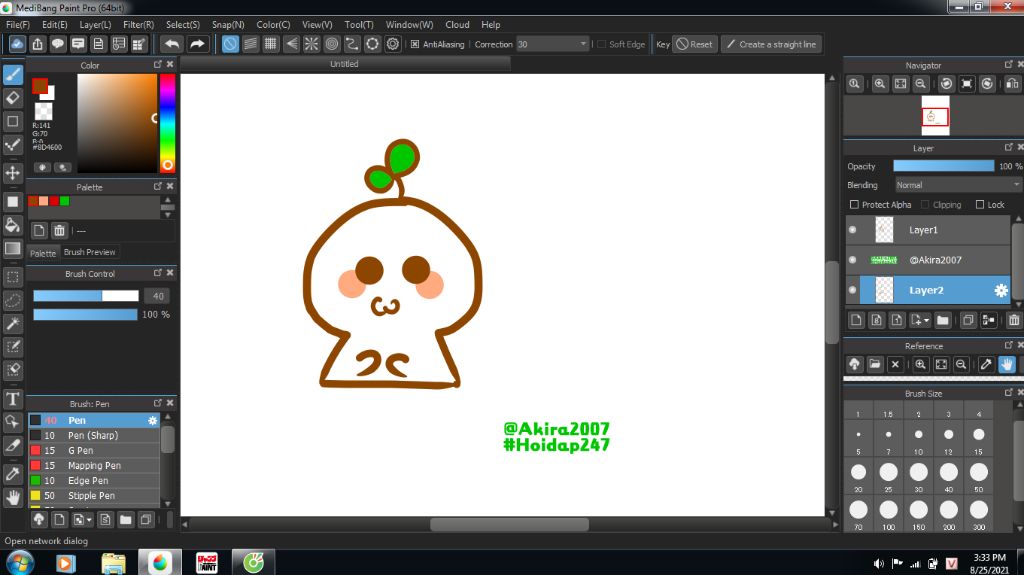
Task: Open File menu
Action: [18, 25]
